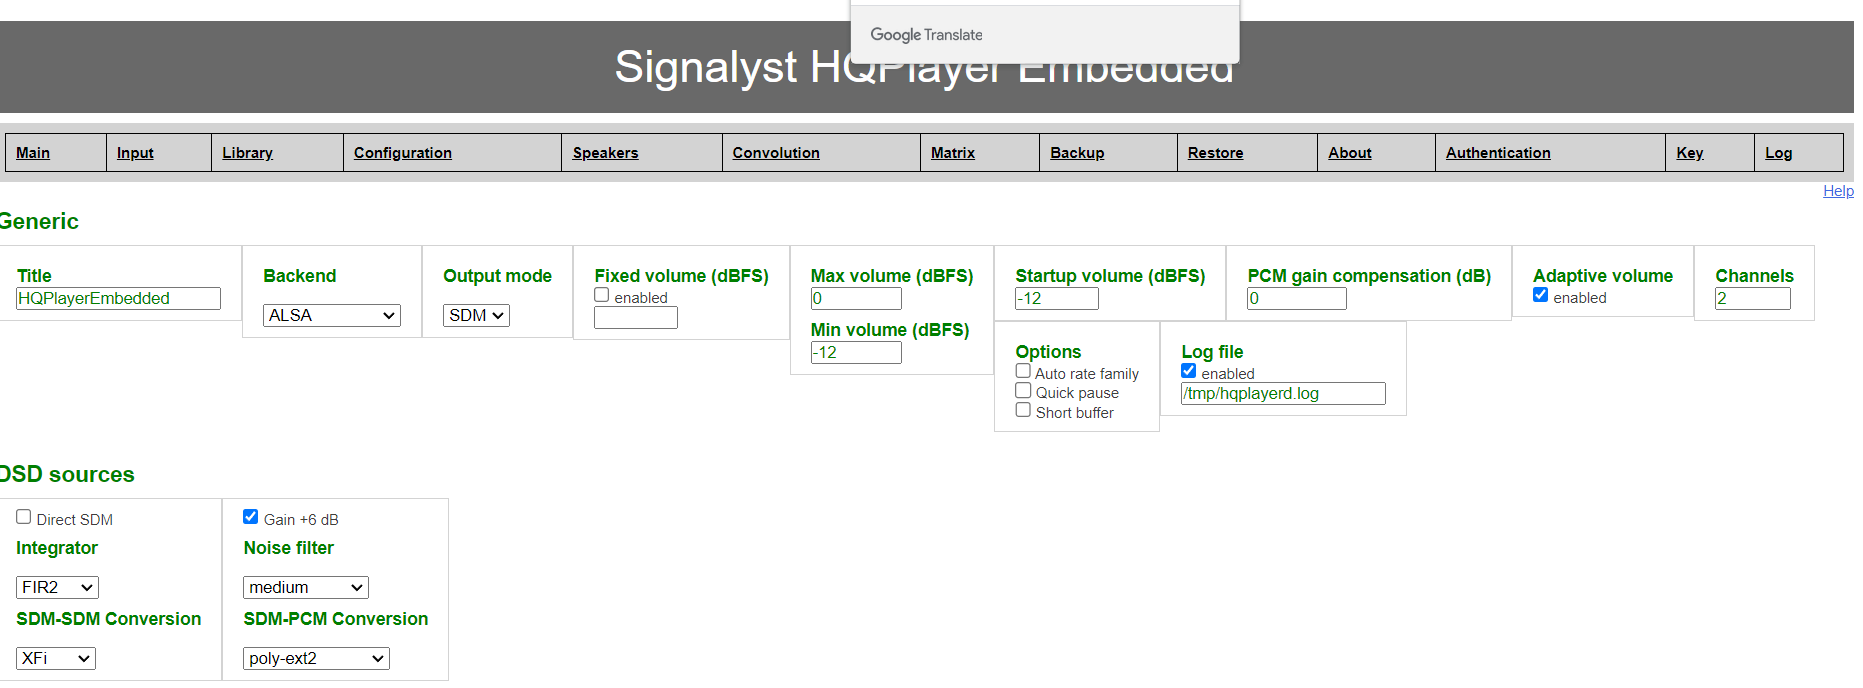The image size is (1863, 688).
Task: Switch to the Speakers tab
Action: coord(605,153)
